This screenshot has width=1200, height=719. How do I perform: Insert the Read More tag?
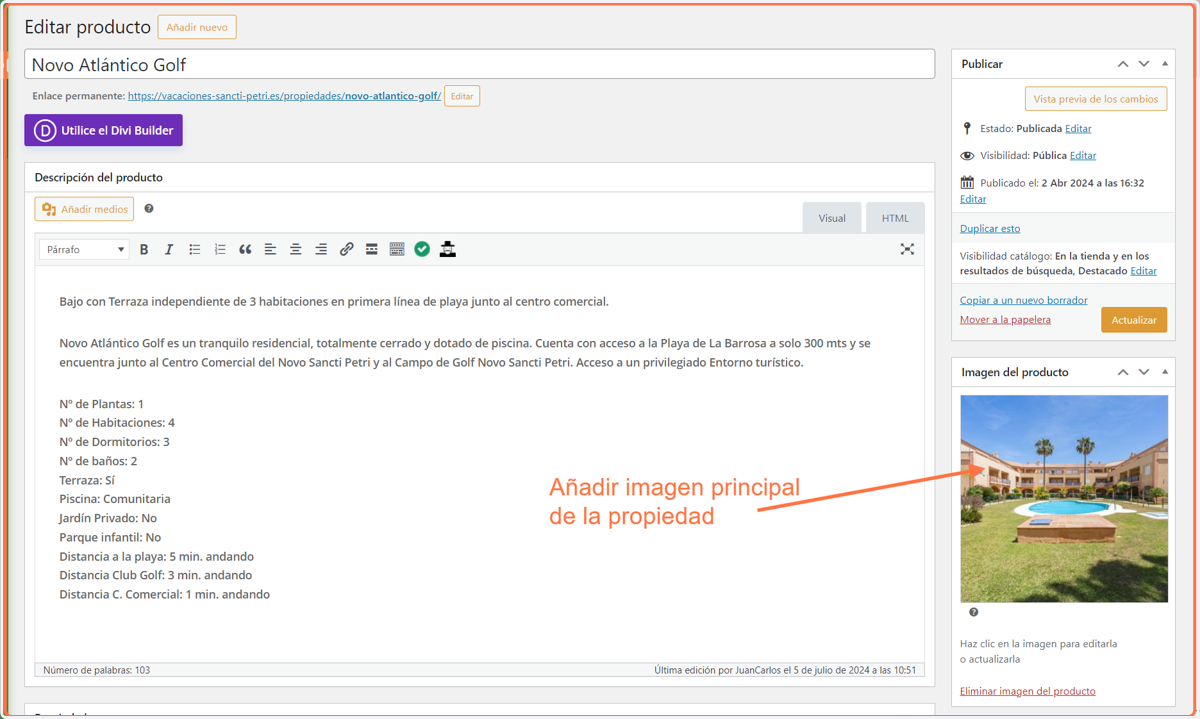click(371, 249)
